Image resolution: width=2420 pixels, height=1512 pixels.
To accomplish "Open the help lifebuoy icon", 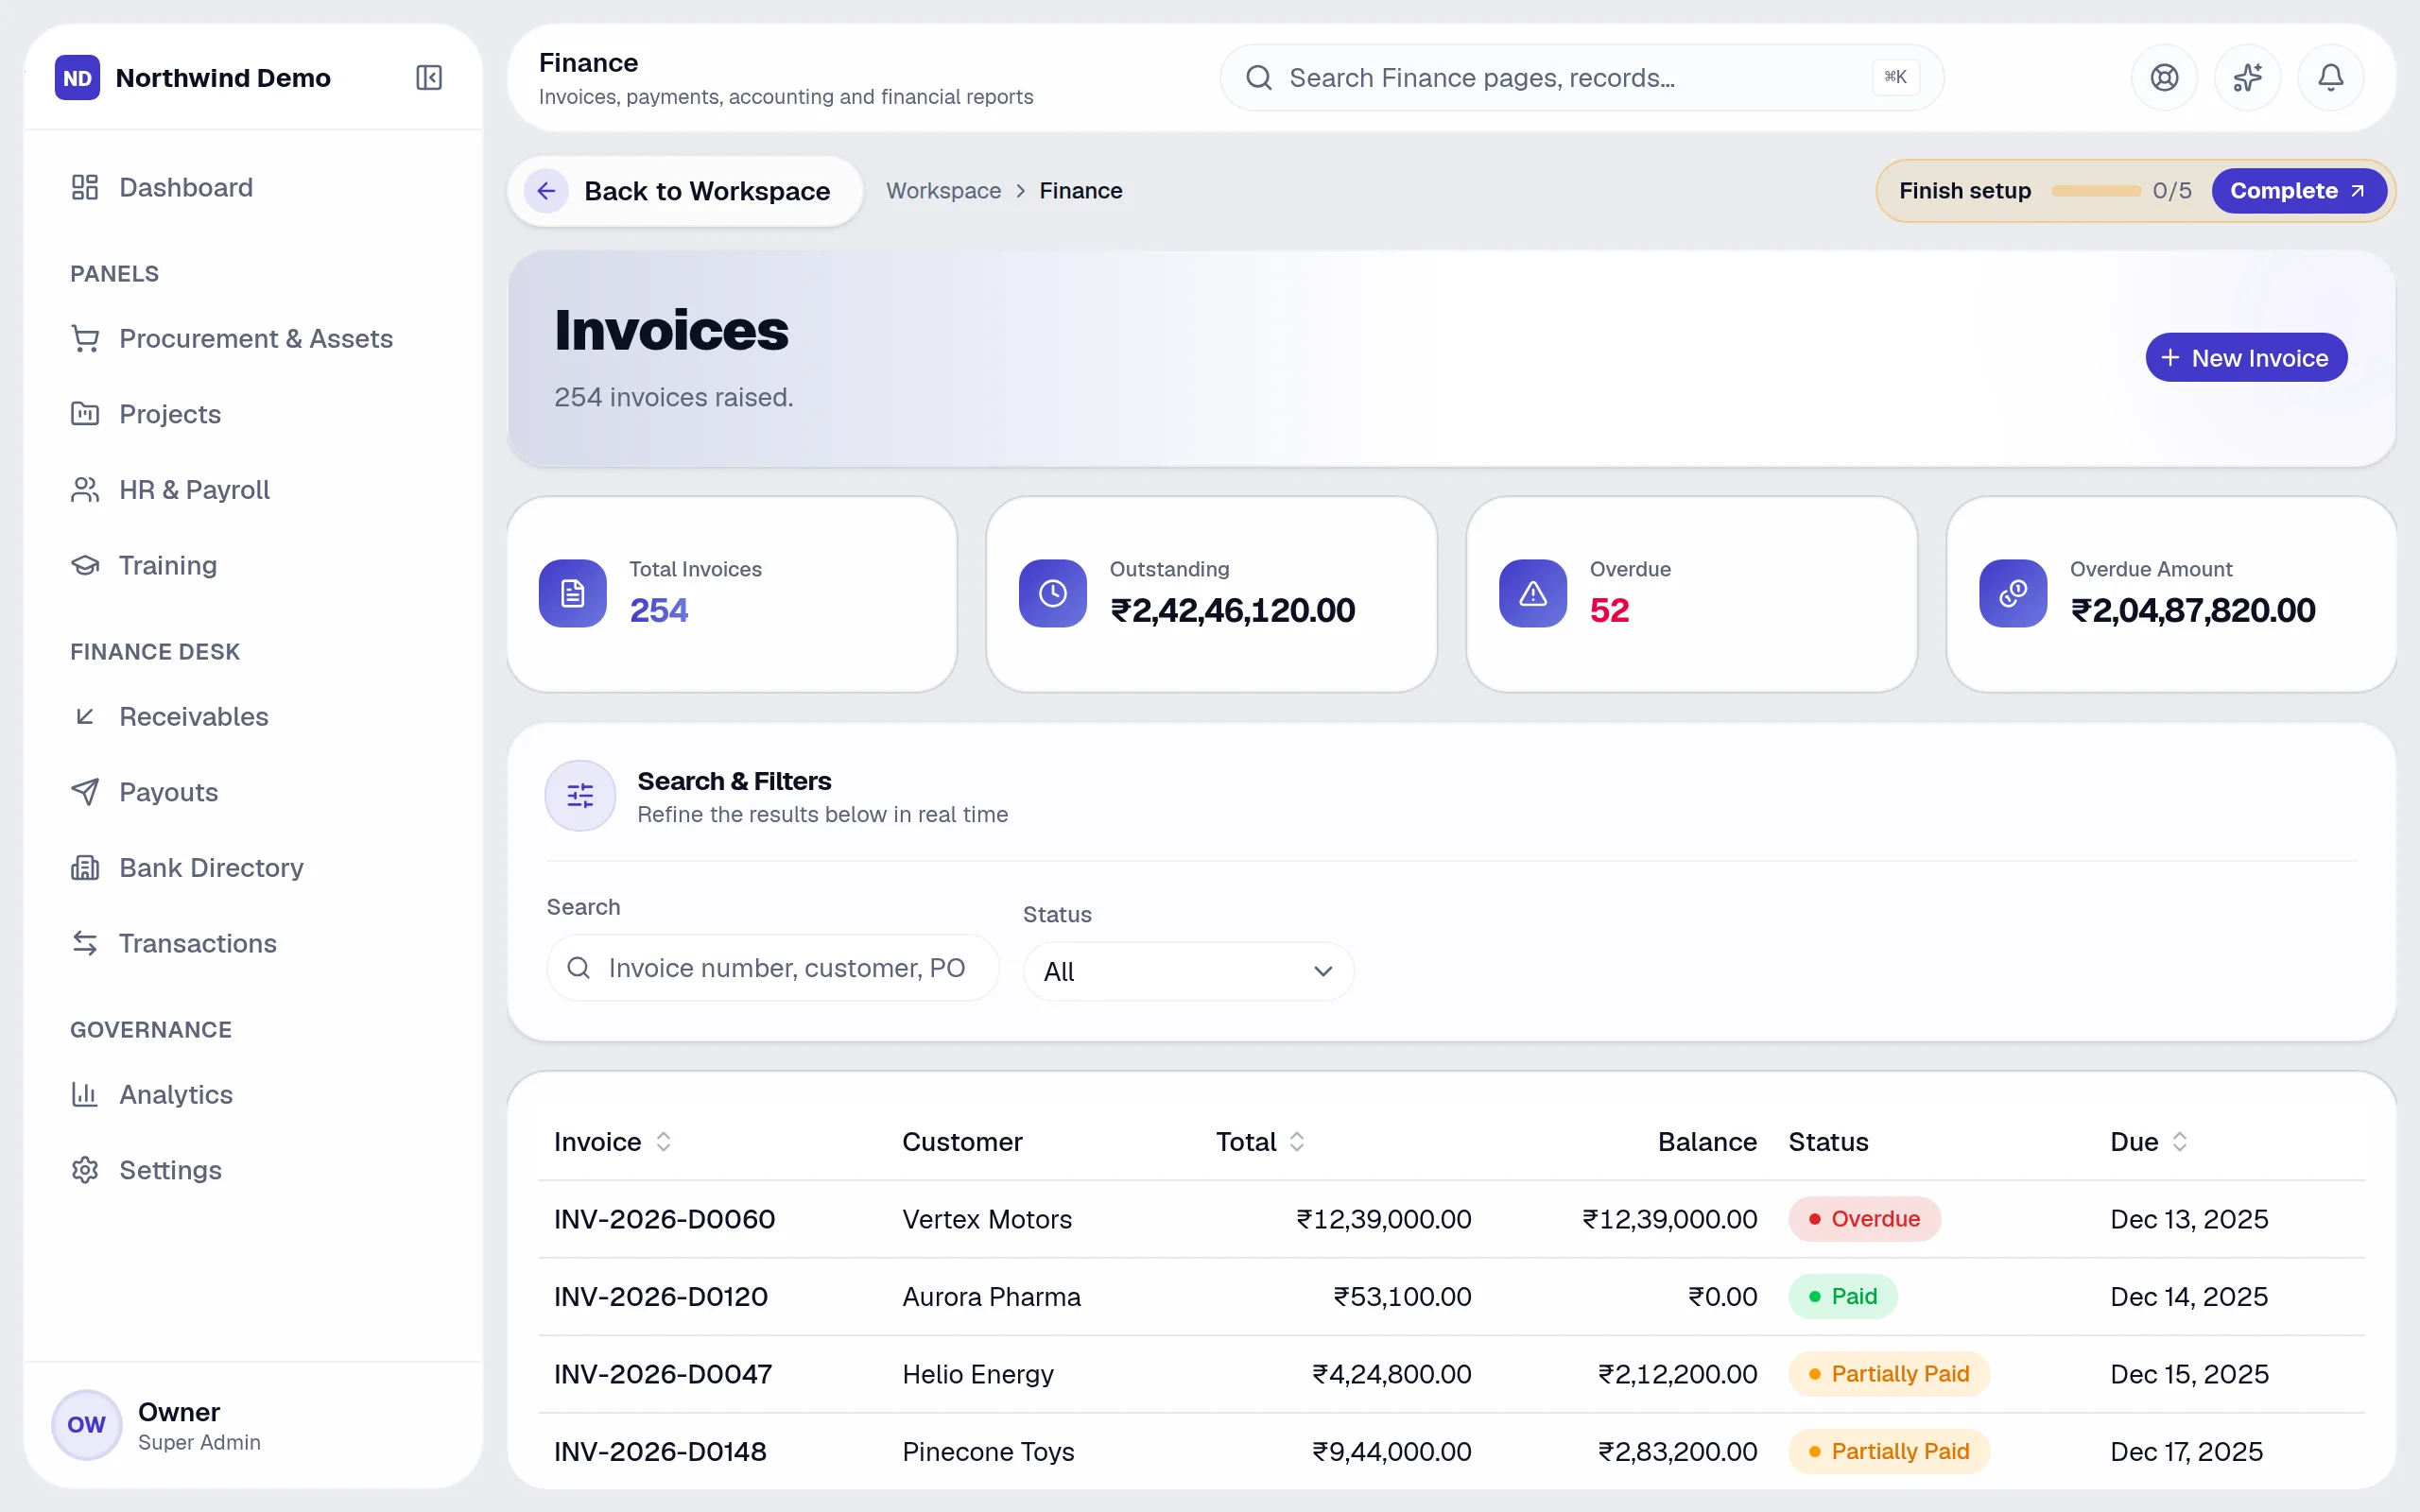I will pyautogui.click(x=2164, y=77).
